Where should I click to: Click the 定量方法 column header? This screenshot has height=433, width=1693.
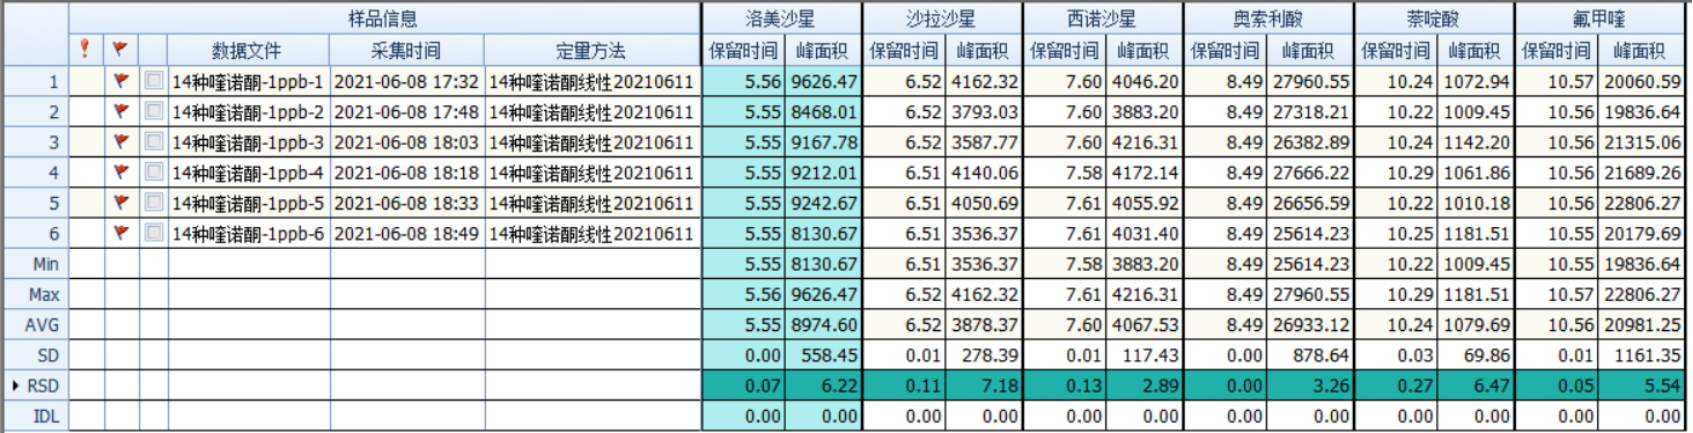pos(591,50)
